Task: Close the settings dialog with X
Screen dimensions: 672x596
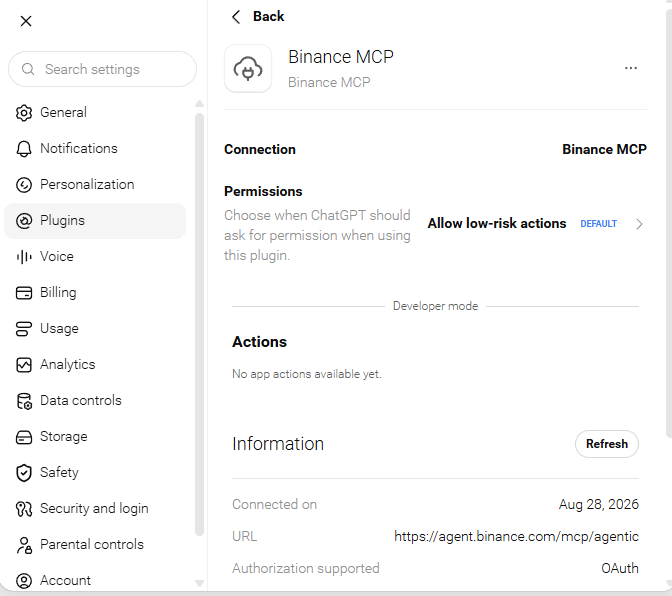Action: coord(26,21)
